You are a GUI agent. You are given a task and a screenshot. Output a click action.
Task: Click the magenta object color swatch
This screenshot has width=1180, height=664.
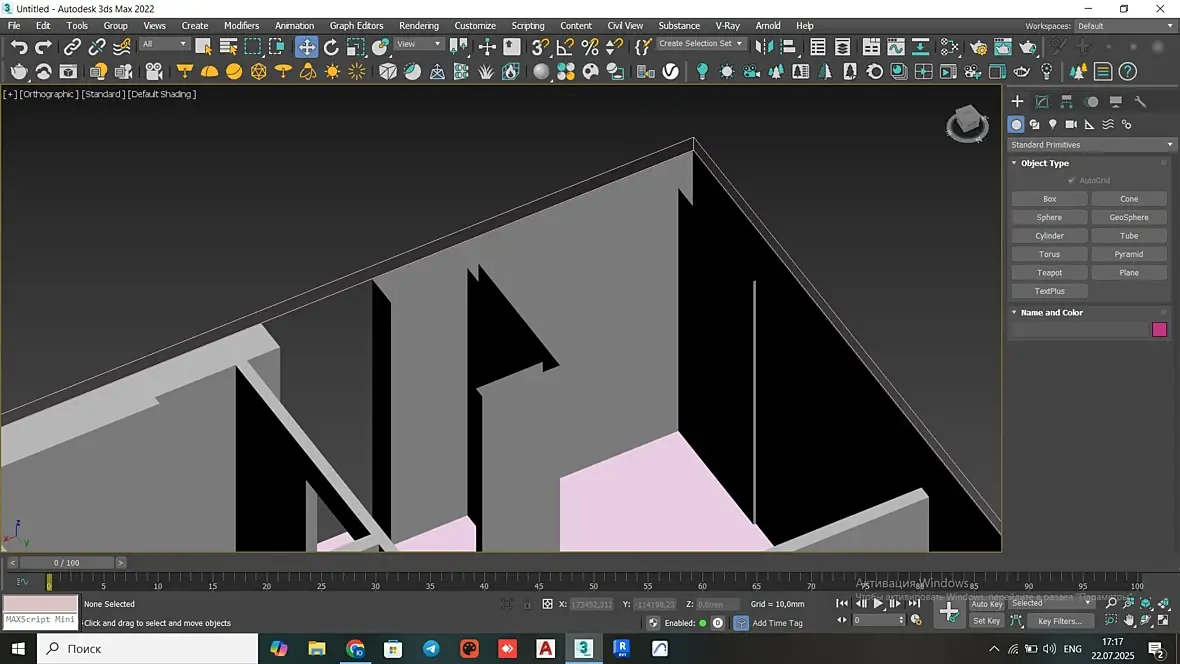[1159, 330]
